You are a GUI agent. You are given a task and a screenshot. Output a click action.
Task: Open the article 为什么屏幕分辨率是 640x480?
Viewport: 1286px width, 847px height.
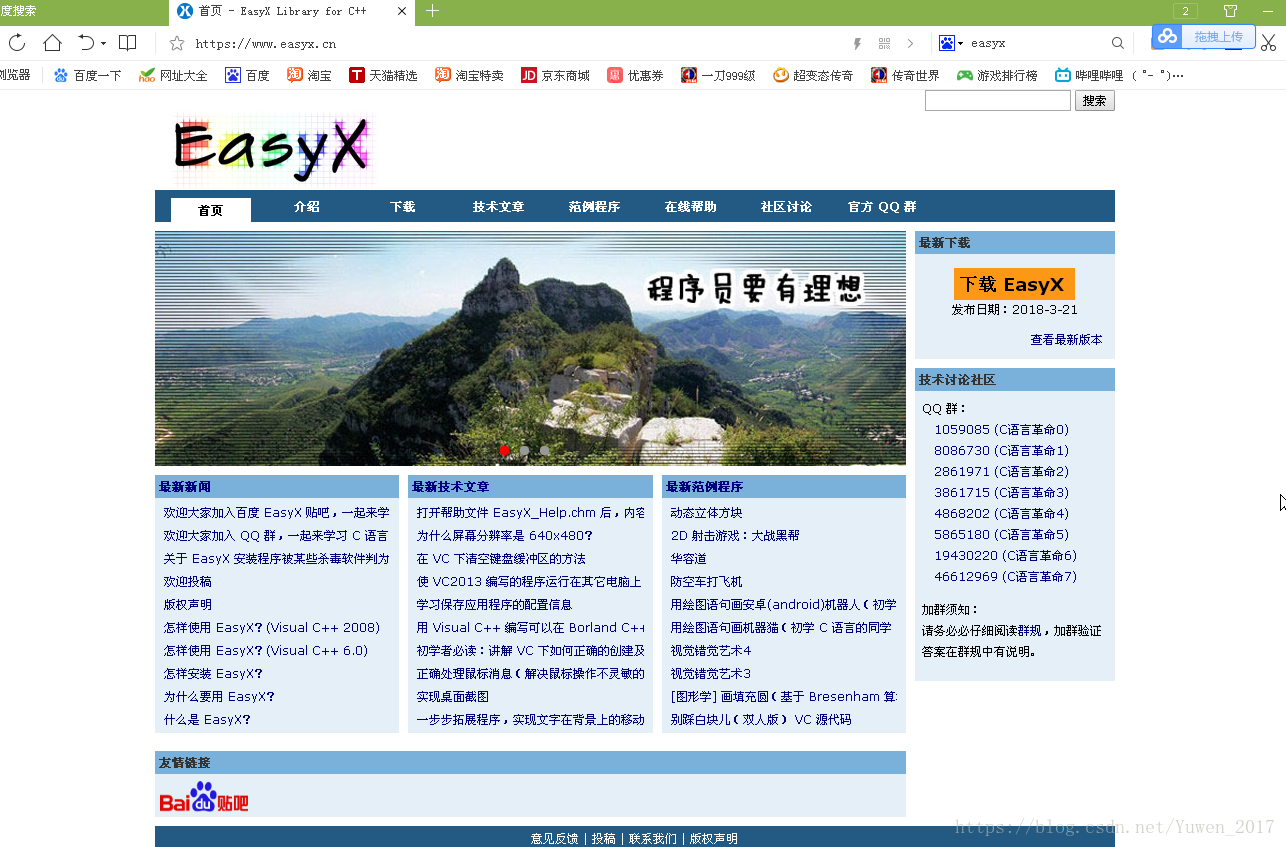tap(505, 536)
